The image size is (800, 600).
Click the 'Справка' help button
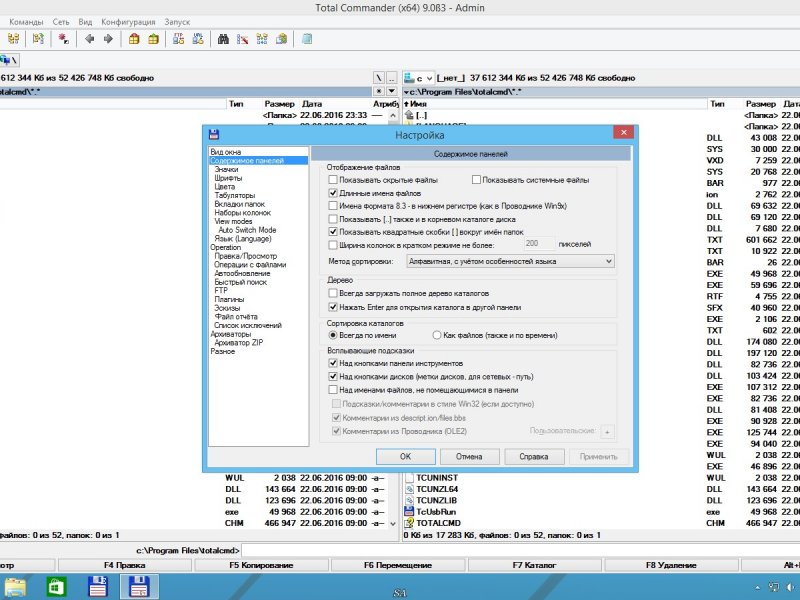coord(534,457)
